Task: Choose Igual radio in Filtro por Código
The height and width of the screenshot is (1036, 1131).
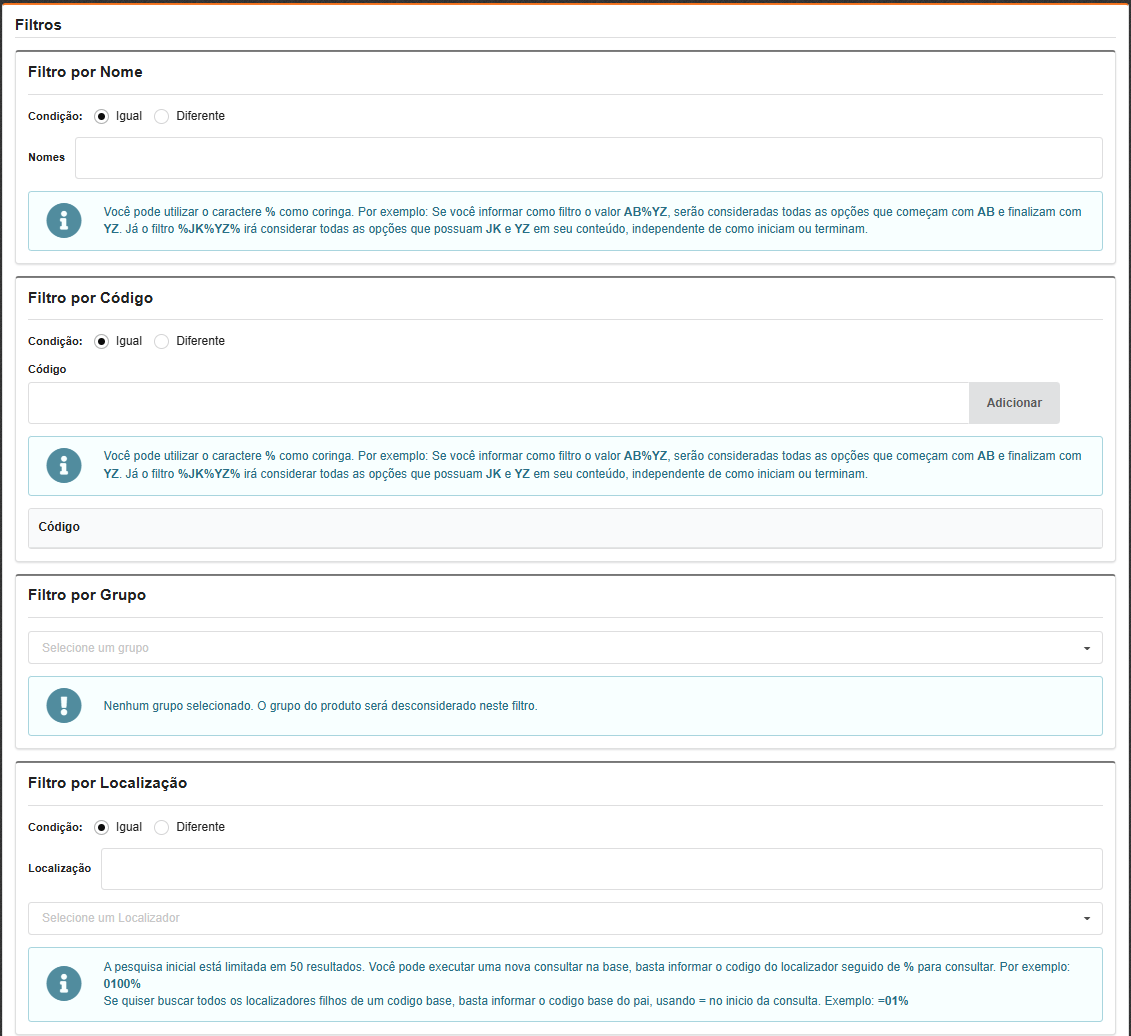Action: 101,341
